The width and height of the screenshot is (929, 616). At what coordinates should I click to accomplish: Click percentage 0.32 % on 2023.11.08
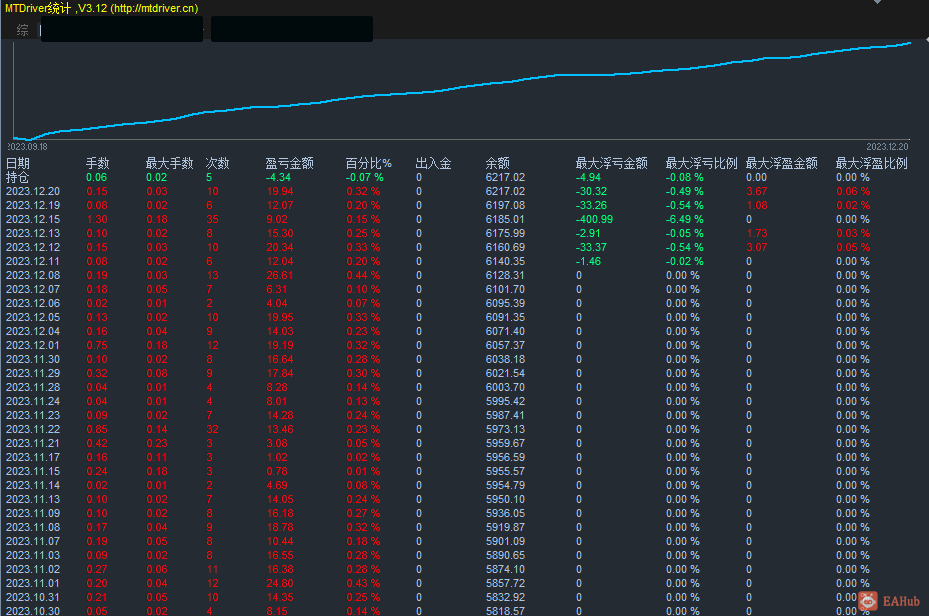point(363,528)
